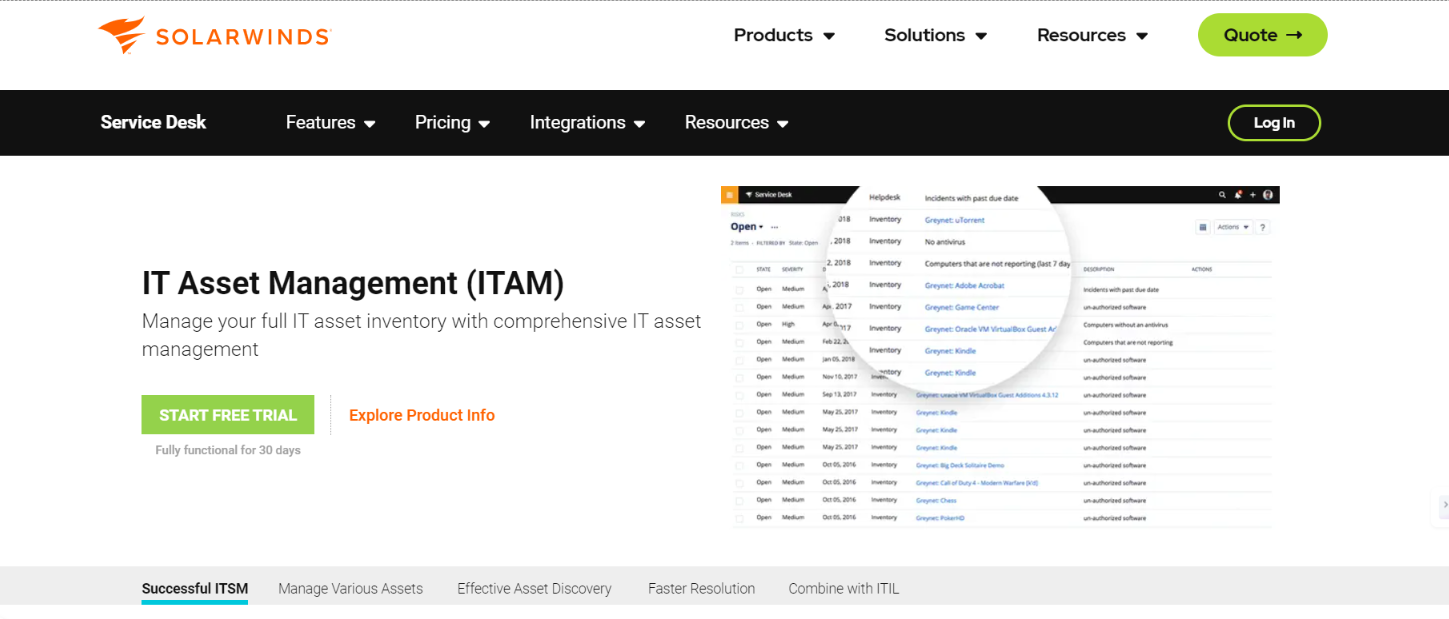Screen dimensions: 1449x619
Task: Click the Log In button
Action: (x=1274, y=123)
